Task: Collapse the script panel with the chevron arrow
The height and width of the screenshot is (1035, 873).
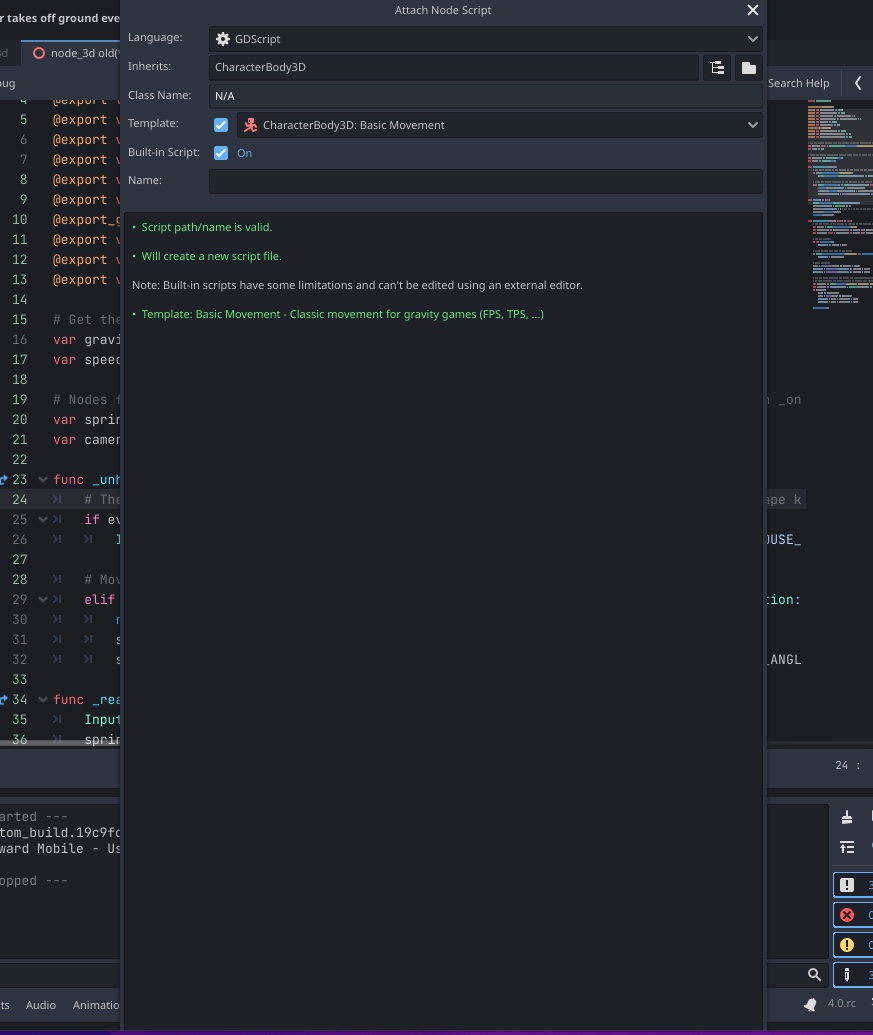Action: [x=858, y=83]
